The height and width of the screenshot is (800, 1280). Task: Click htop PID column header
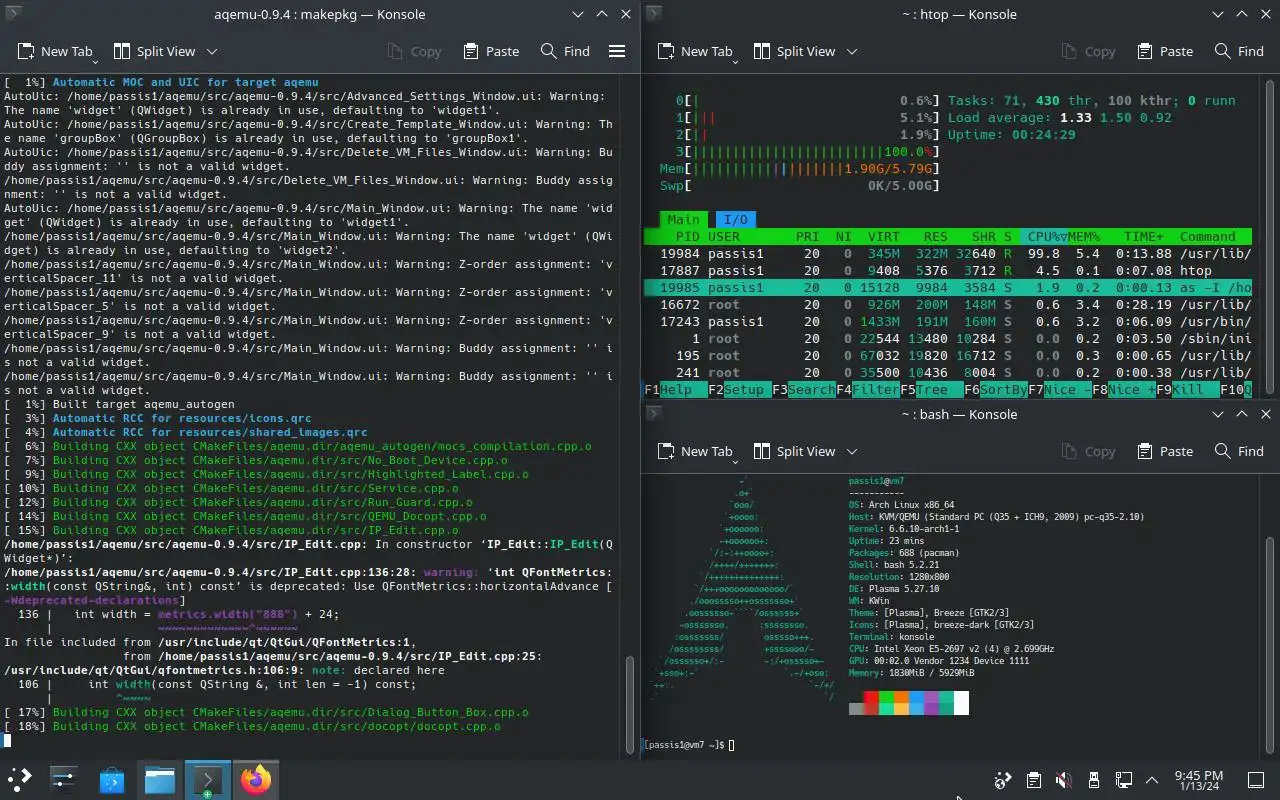[x=688, y=237]
